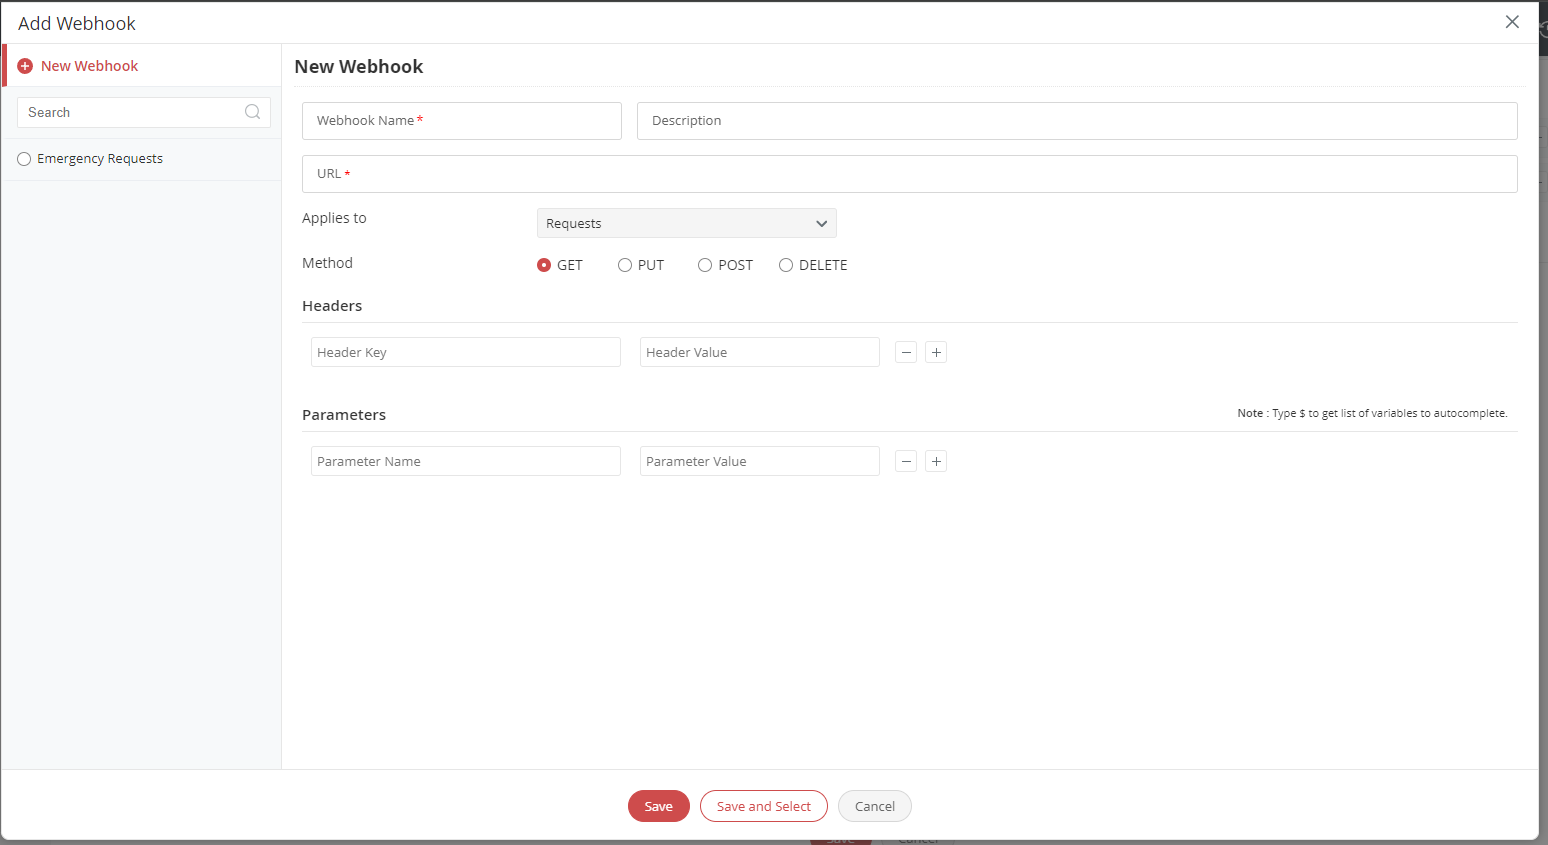This screenshot has width=1548, height=845.
Task: Click the Save and Select button
Action: [x=763, y=806]
